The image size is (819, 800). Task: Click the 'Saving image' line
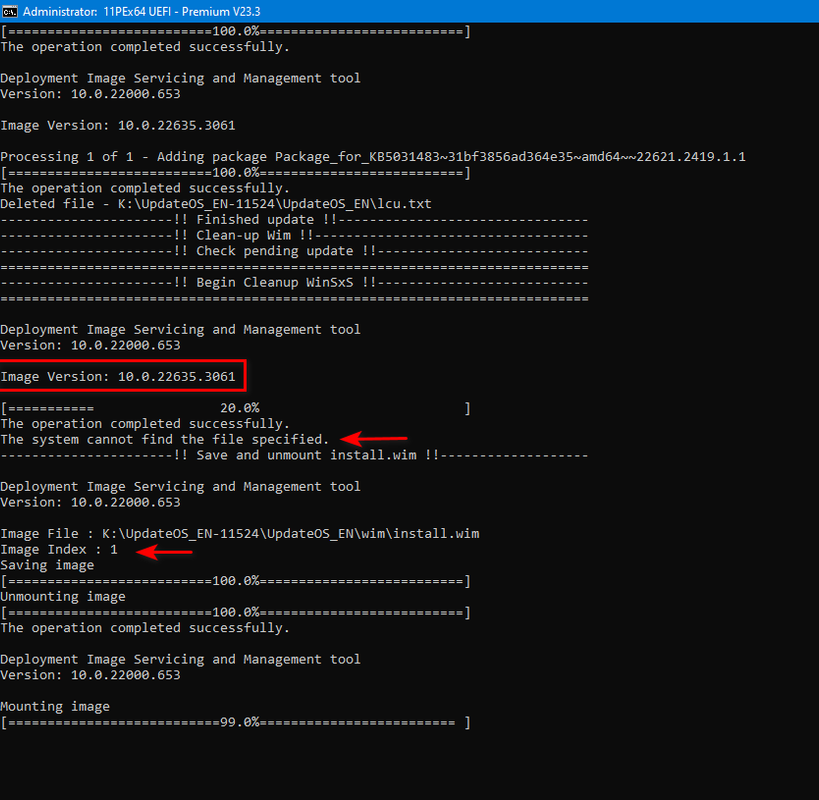(x=47, y=565)
